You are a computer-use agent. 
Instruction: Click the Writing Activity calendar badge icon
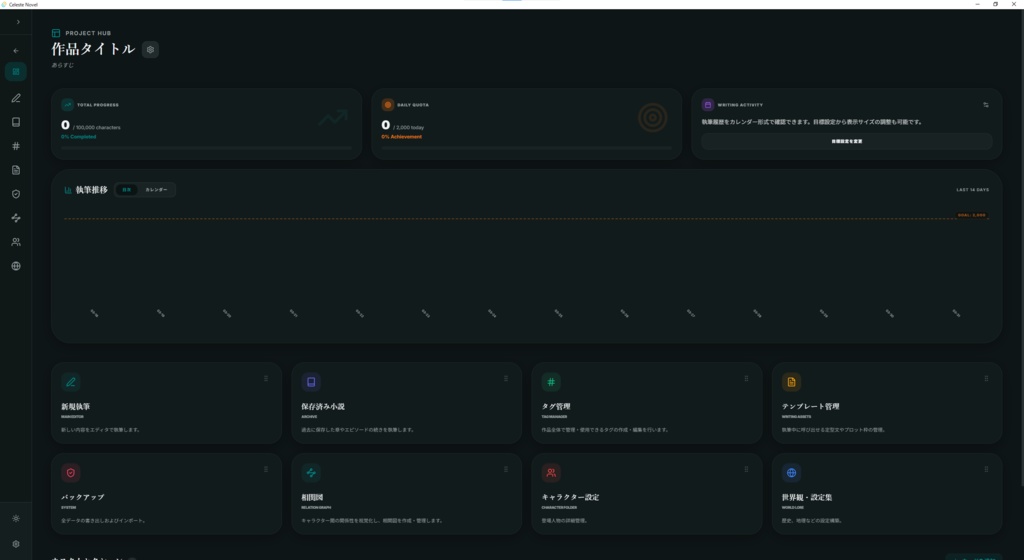[x=708, y=104]
